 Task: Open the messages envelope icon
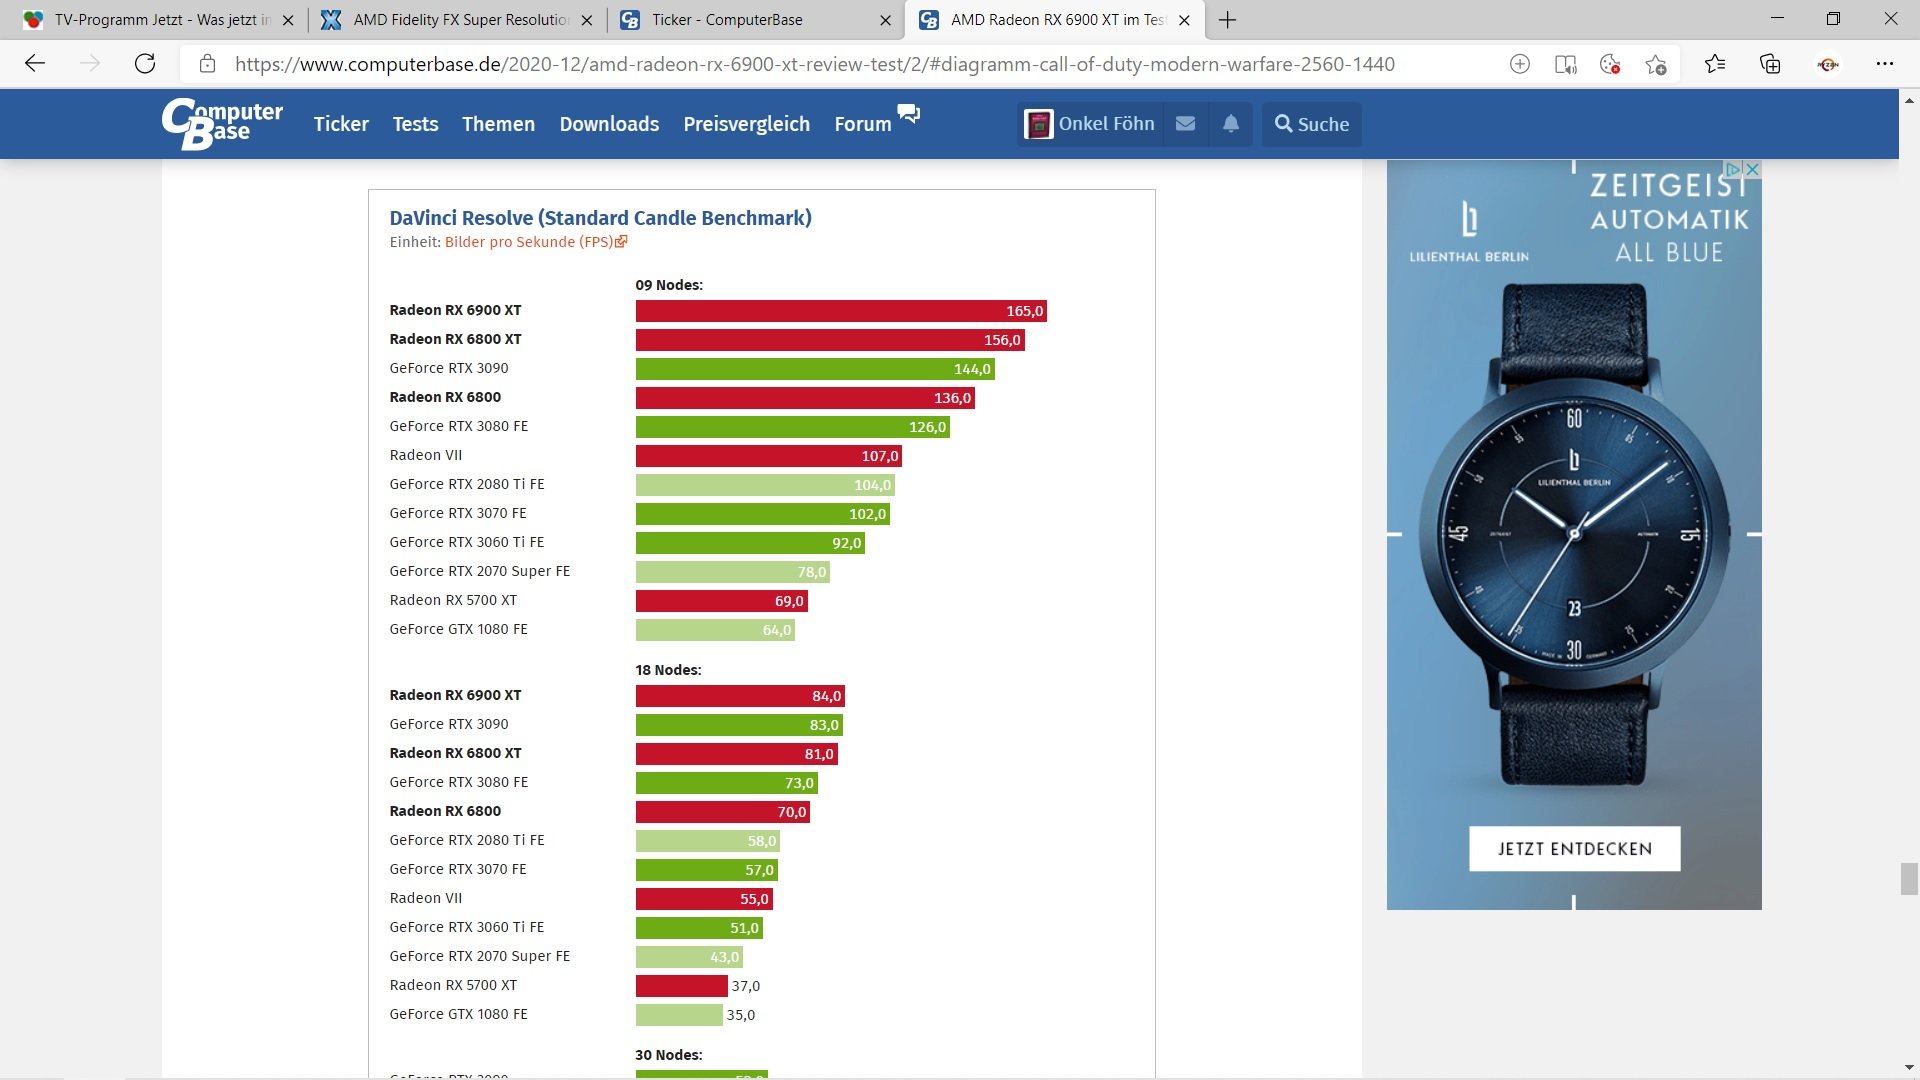tap(1185, 124)
